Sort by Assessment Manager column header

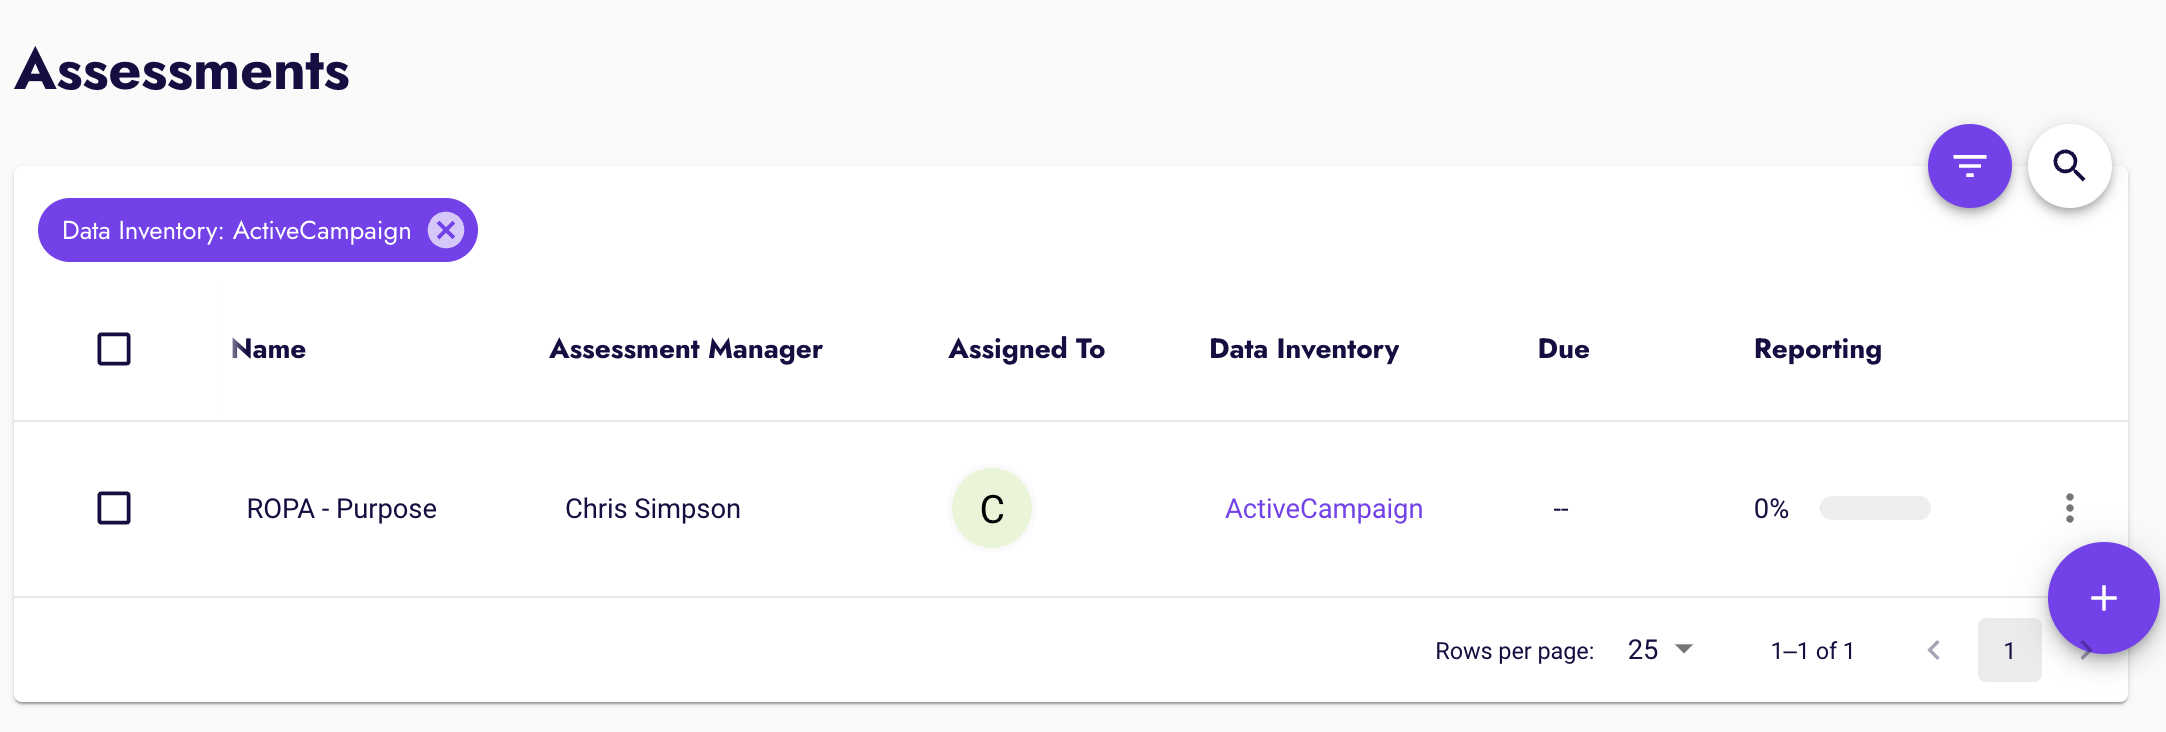coord(686,349)
